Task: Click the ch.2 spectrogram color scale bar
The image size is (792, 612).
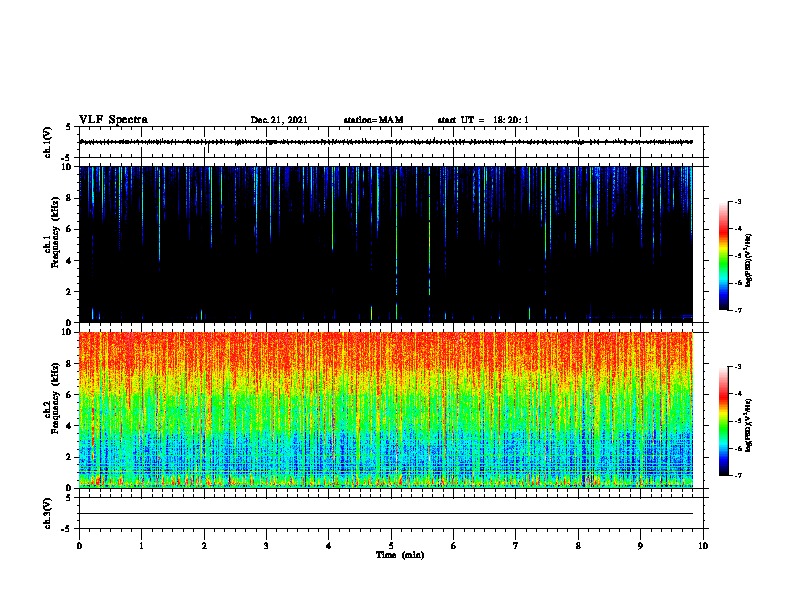Action: pyautogui.click(x=723, y=421)
